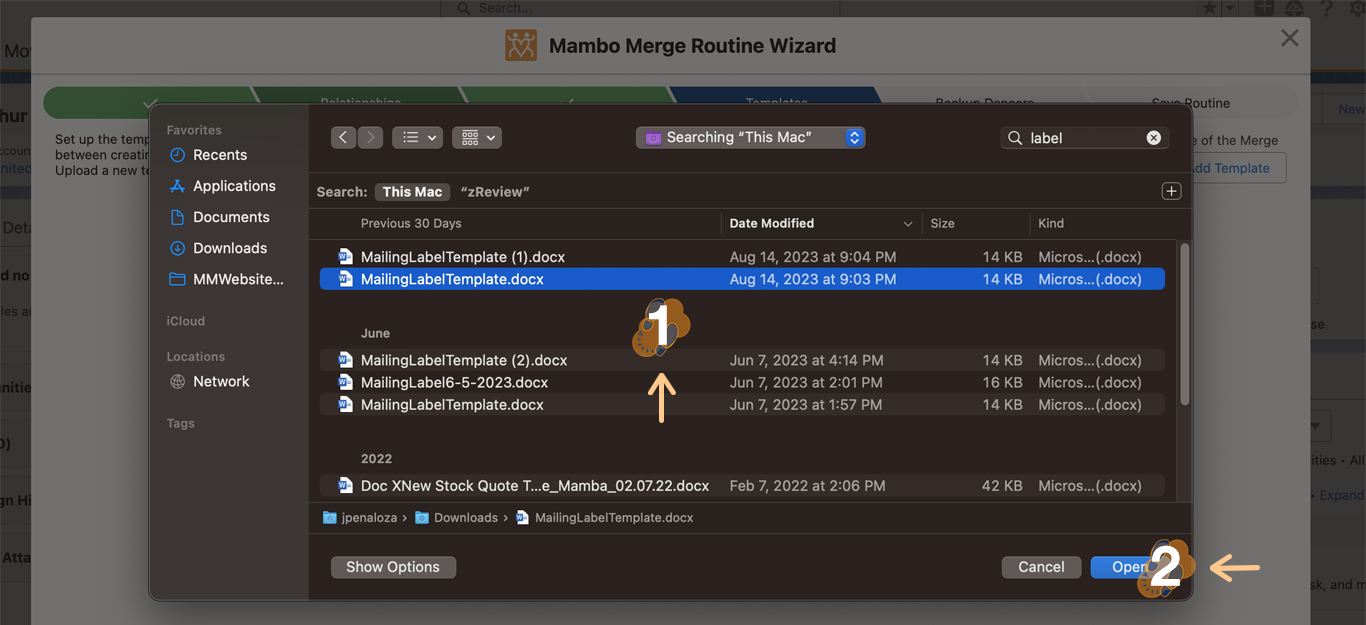This screenshot has height=625, width=1366.
Task: Select MailingLabel6-5-2023.docx file
Action: pyautogui.click(x=454, y=383)
